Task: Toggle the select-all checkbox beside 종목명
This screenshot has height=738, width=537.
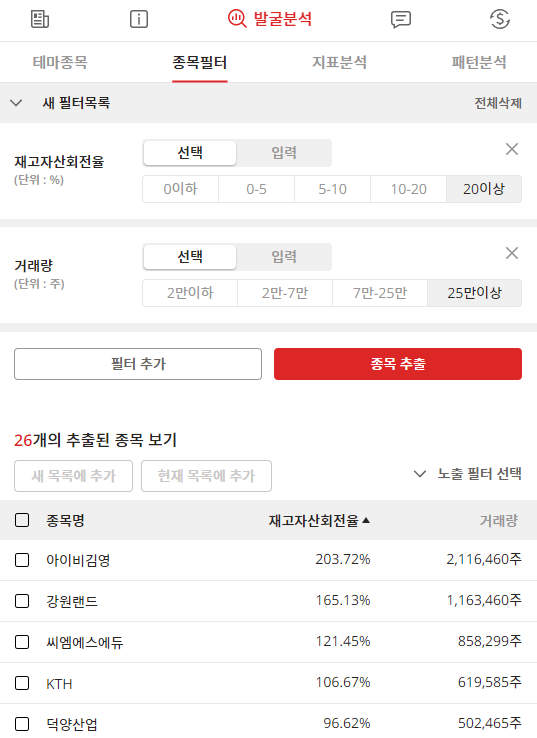Action: pos(22,520)
